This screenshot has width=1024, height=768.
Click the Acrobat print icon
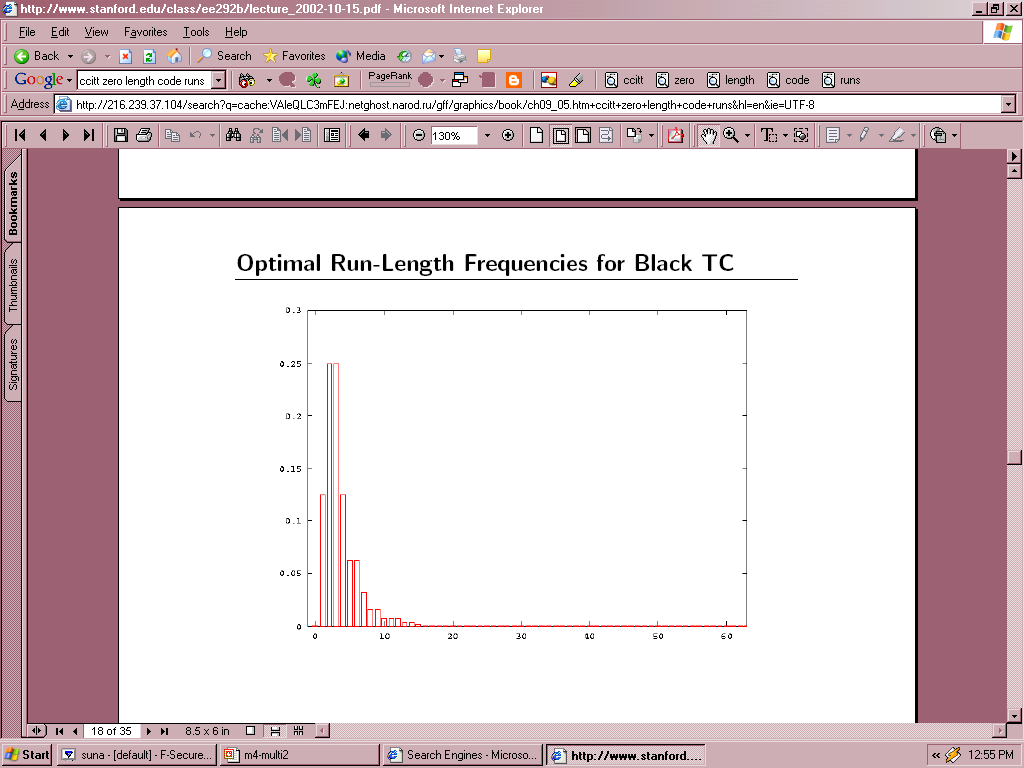(144, 135)
